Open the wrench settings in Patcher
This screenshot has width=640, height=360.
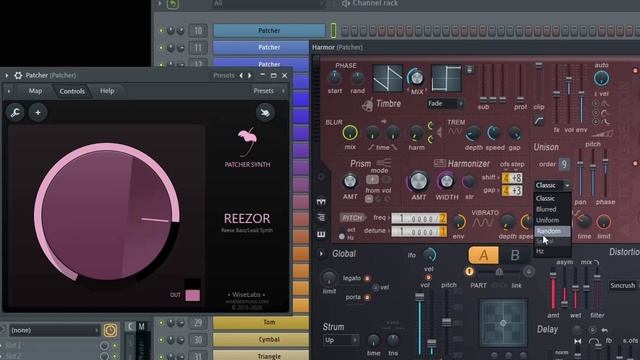click(x=16, y=112)
